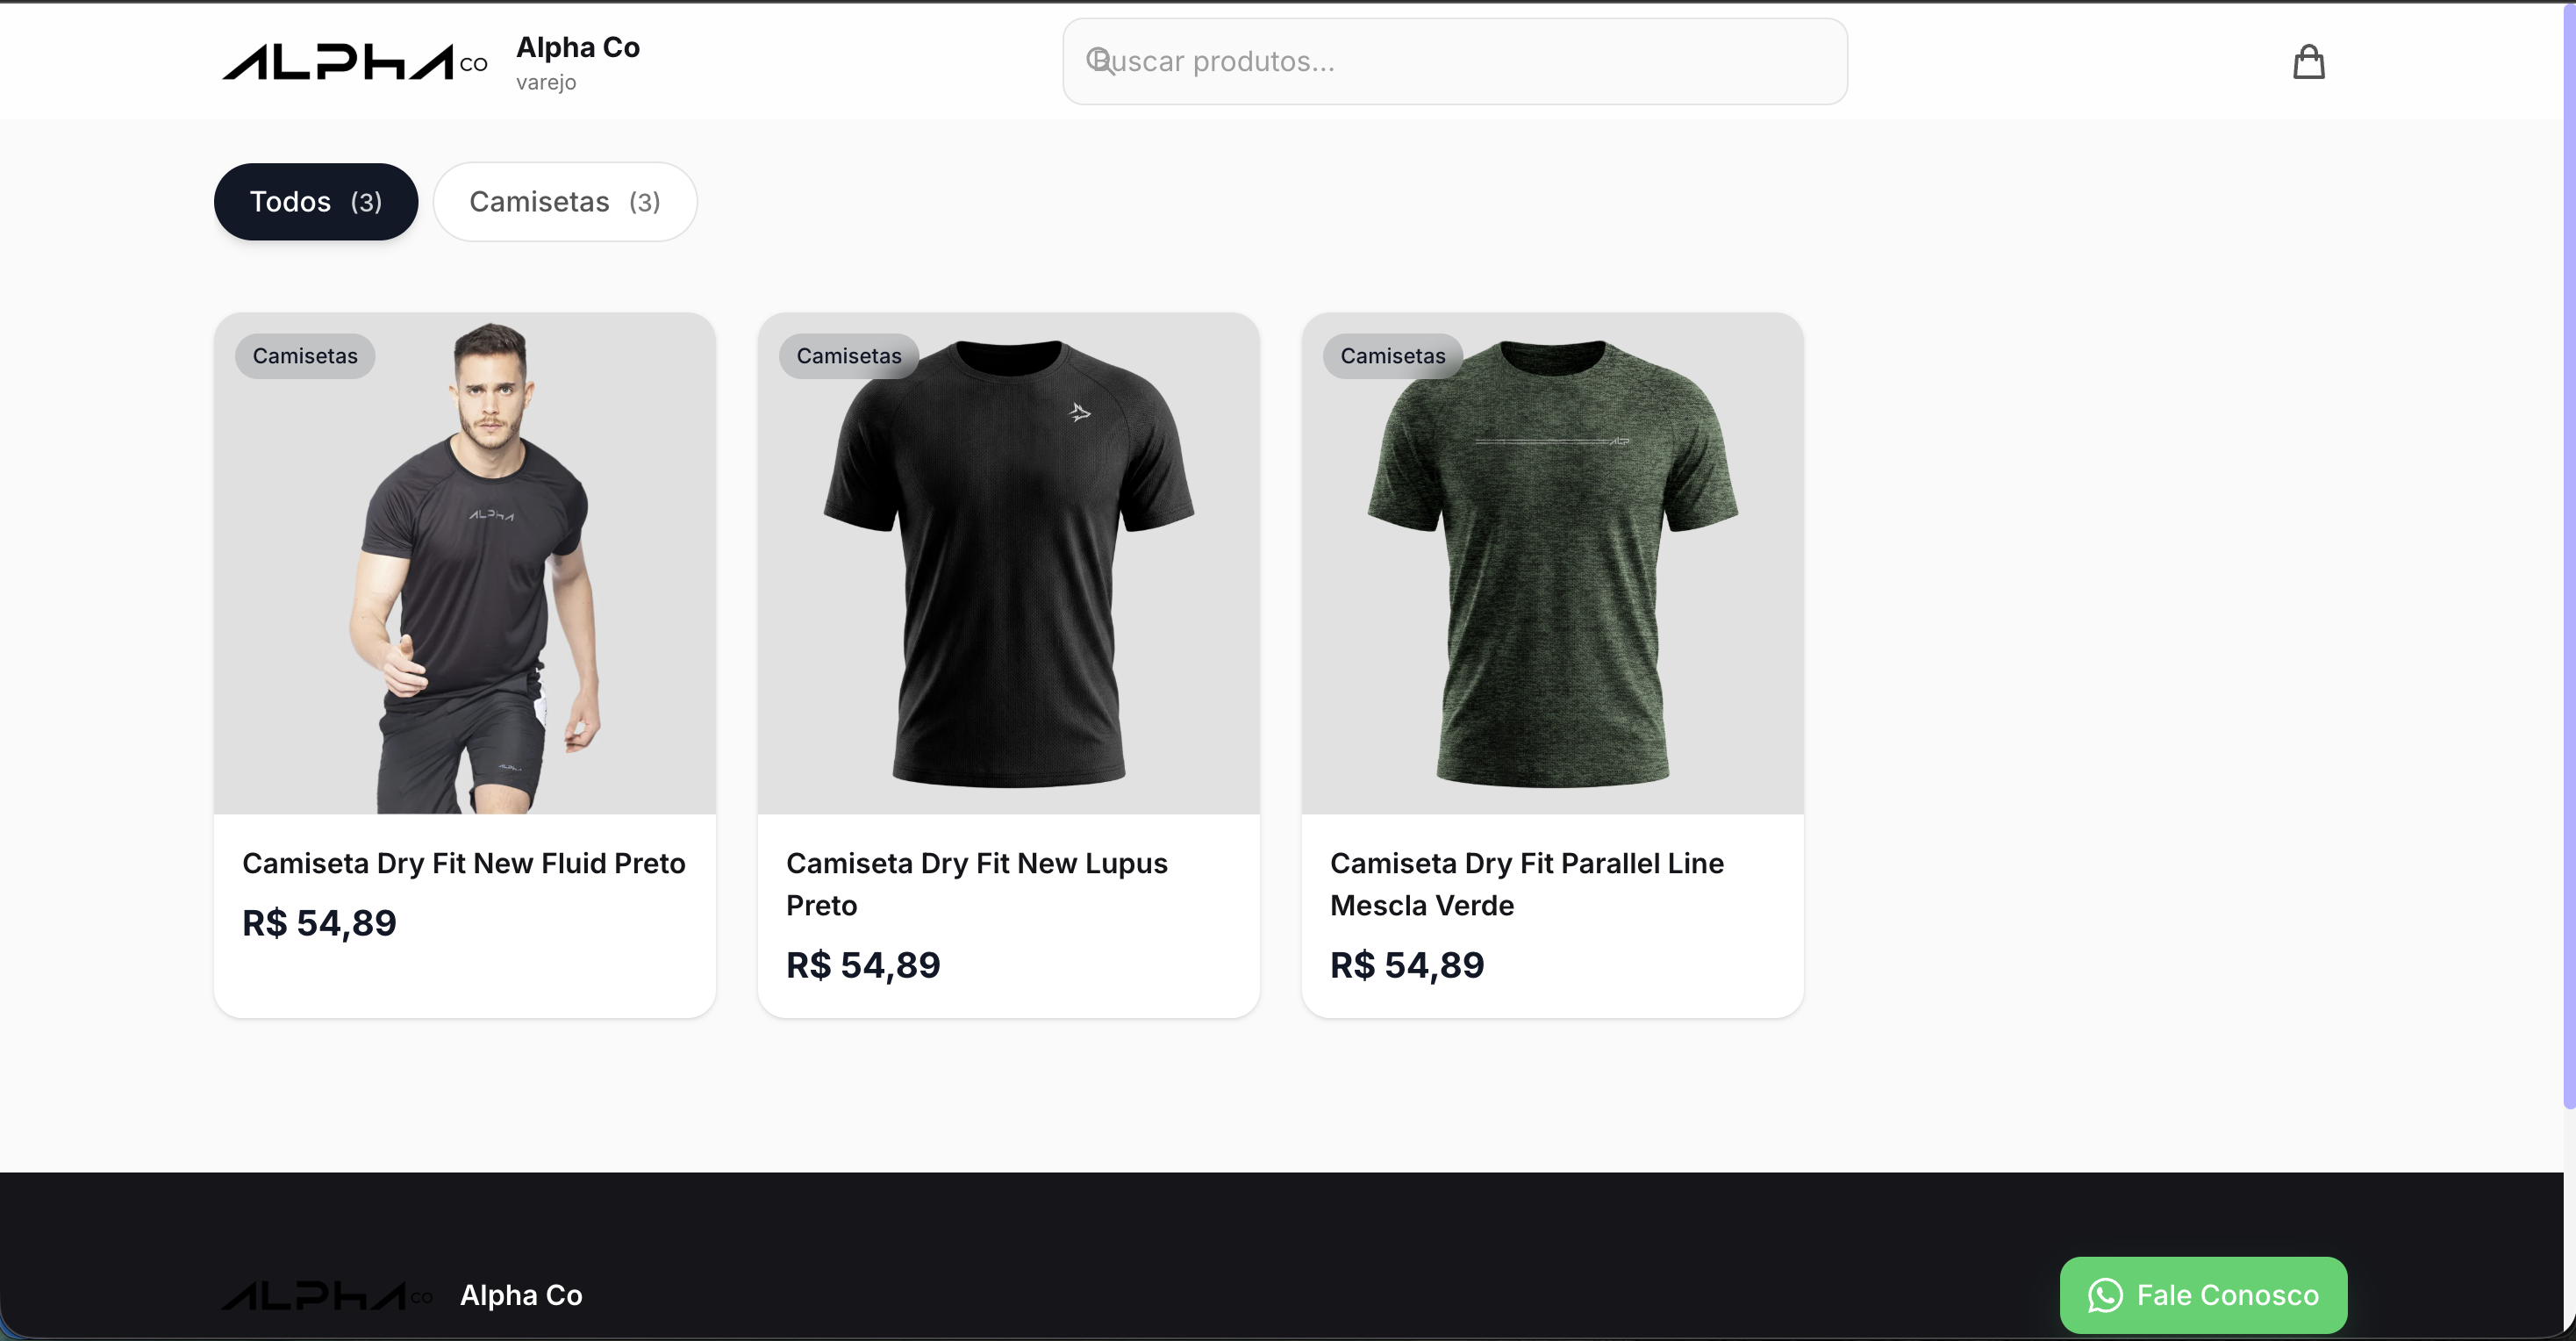
Task: Click the Alpha Co header logo
Action: [x=354, y=62]
